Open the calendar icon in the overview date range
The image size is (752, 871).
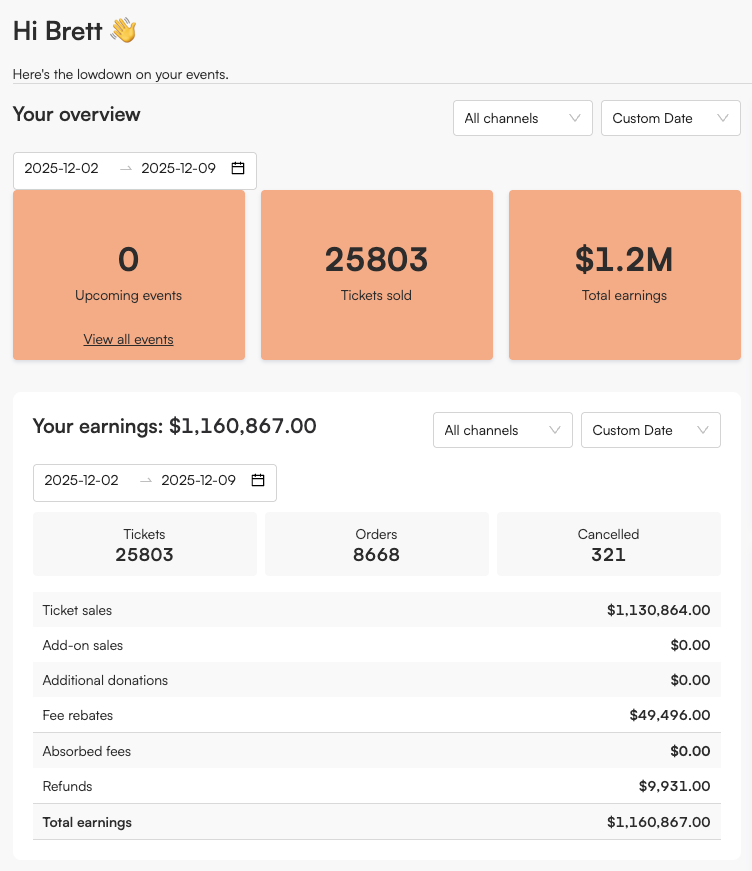tap(238, 169)
